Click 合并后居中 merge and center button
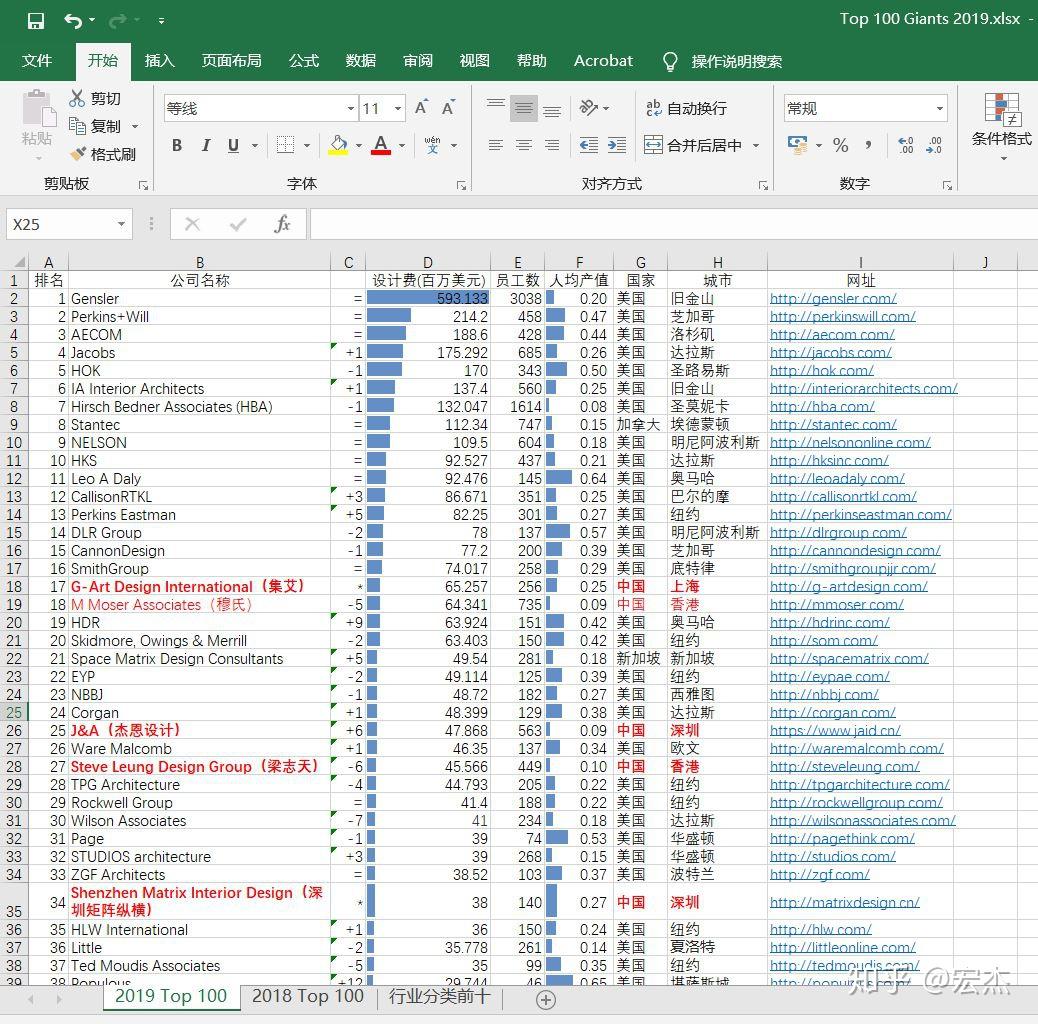The width and height of the screenshot is (1038, 1024). (x=692, y=145)
